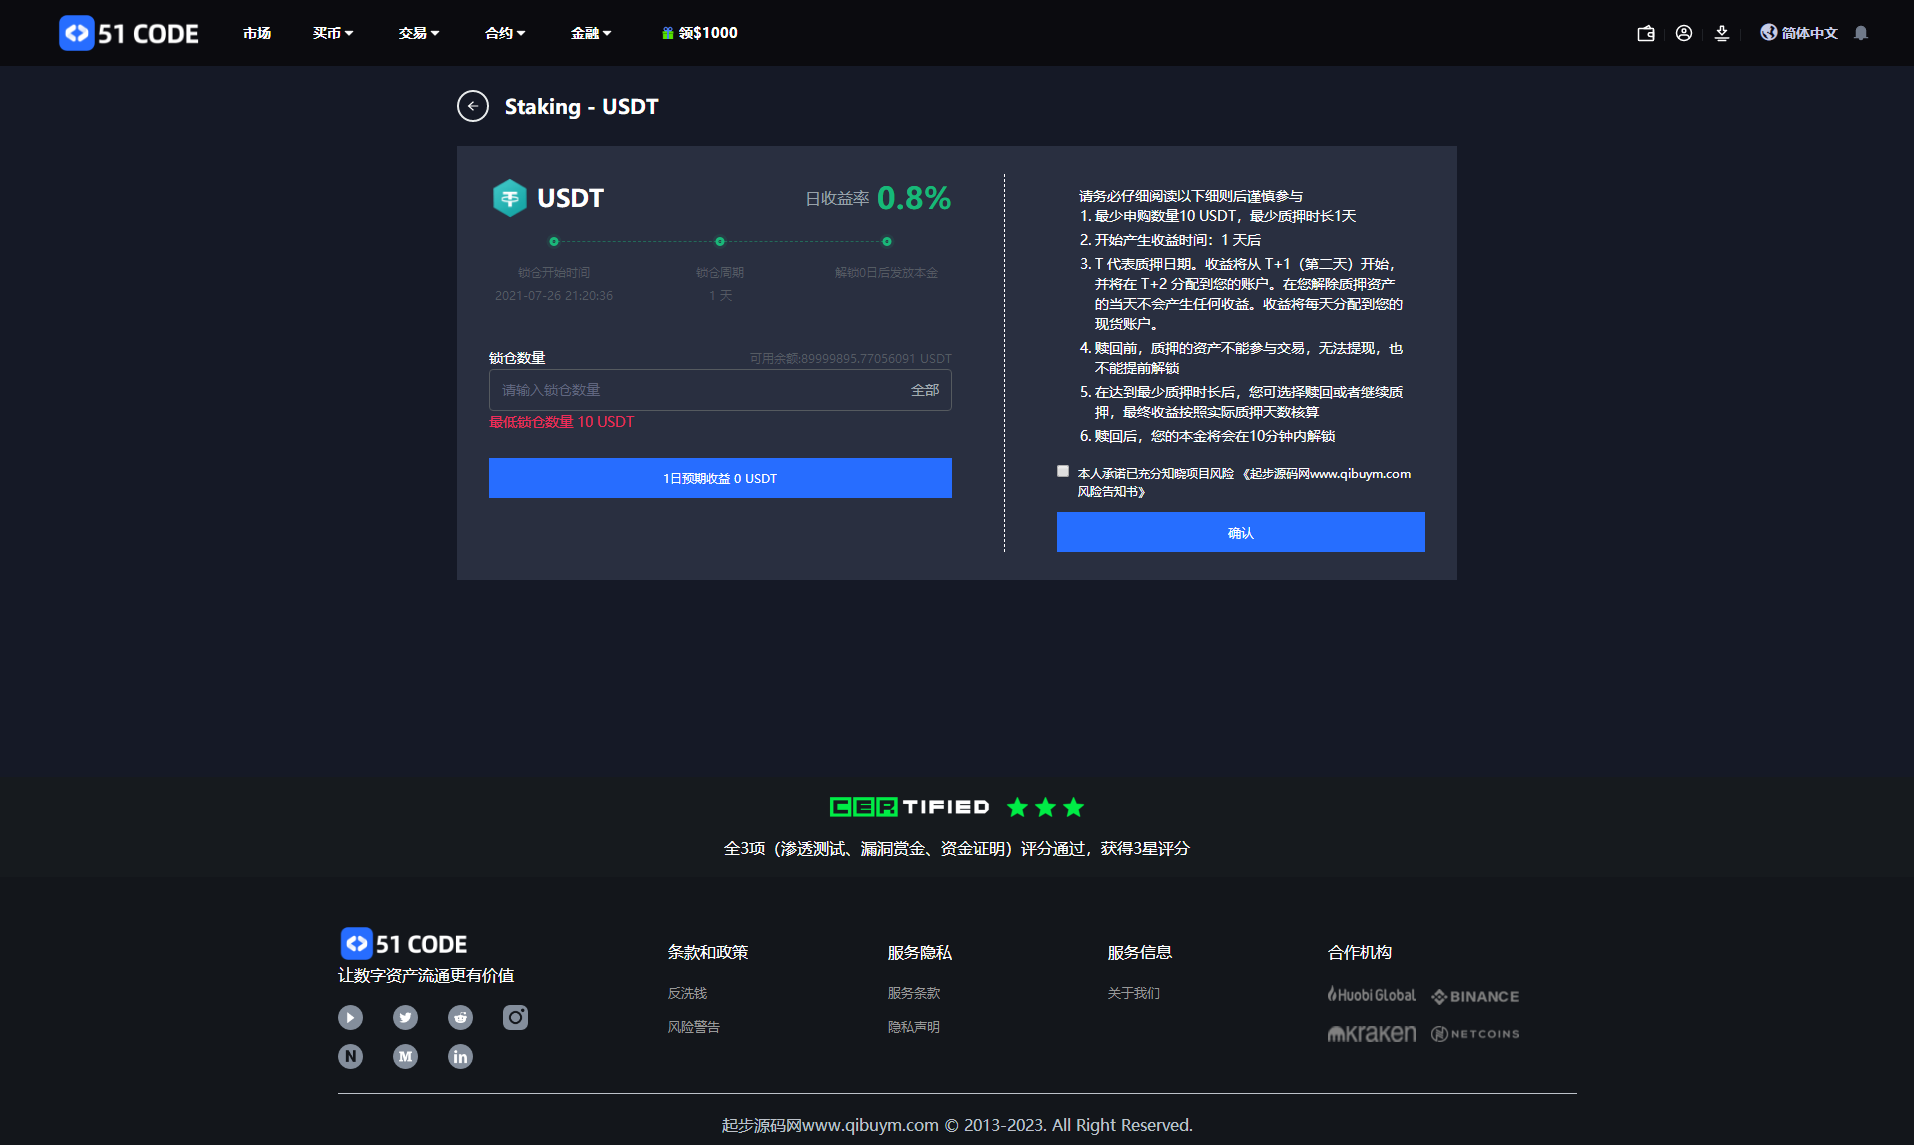This screenshot has width=1914, height=1145.
Task: Click the blue 确认 confirm button
Action: (1241, 532)
